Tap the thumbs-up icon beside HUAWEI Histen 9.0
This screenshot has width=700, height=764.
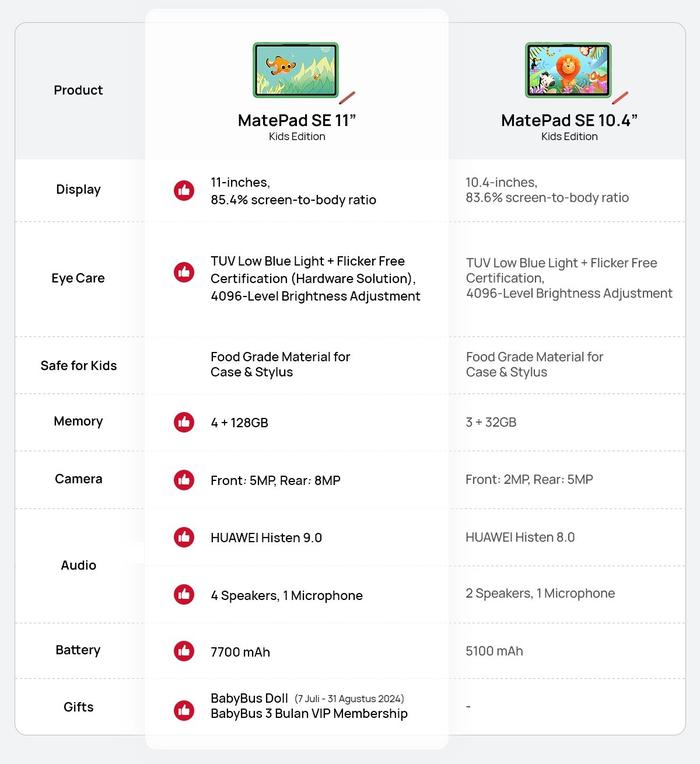pyautogui.click(x=184, y=537)
